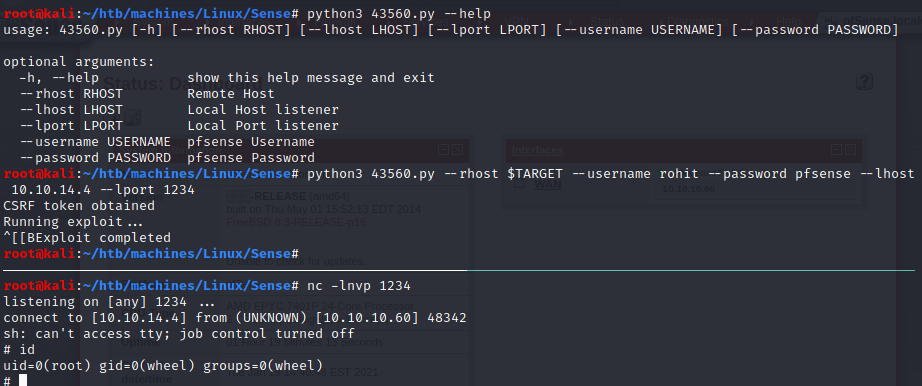Viewport: 922px width, 386px height.
Task: Click 'AMD EPYC 7401P 24-Core Processor' text
Action: tap(320, 306)
